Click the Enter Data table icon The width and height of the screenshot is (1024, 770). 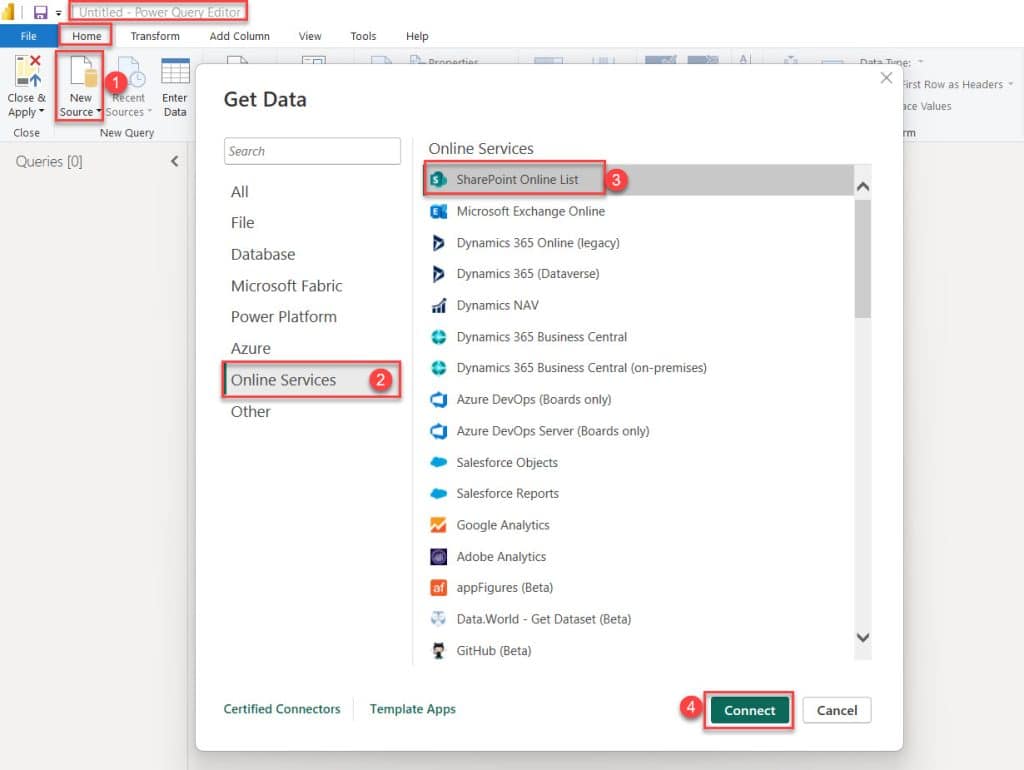click(175, 71)
